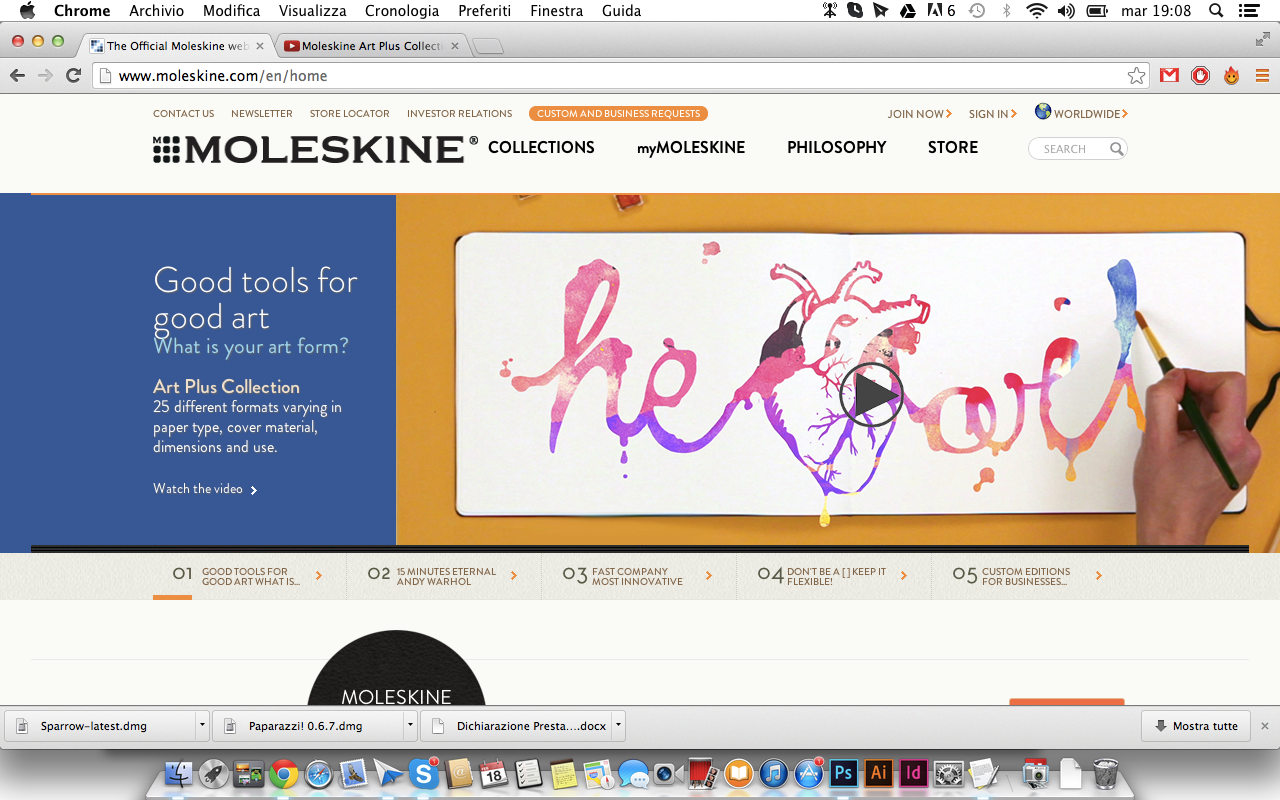Click the Wi-Fi status icon
Image resolution: width=1280 pixels, height=800 pixels.
[x=1037, y=11]
